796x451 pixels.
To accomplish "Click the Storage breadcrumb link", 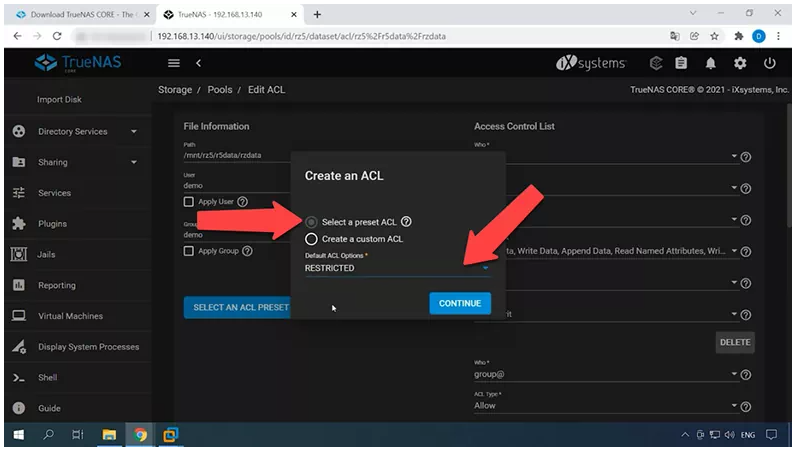I will pyautogui.click(x=175, y=90).
